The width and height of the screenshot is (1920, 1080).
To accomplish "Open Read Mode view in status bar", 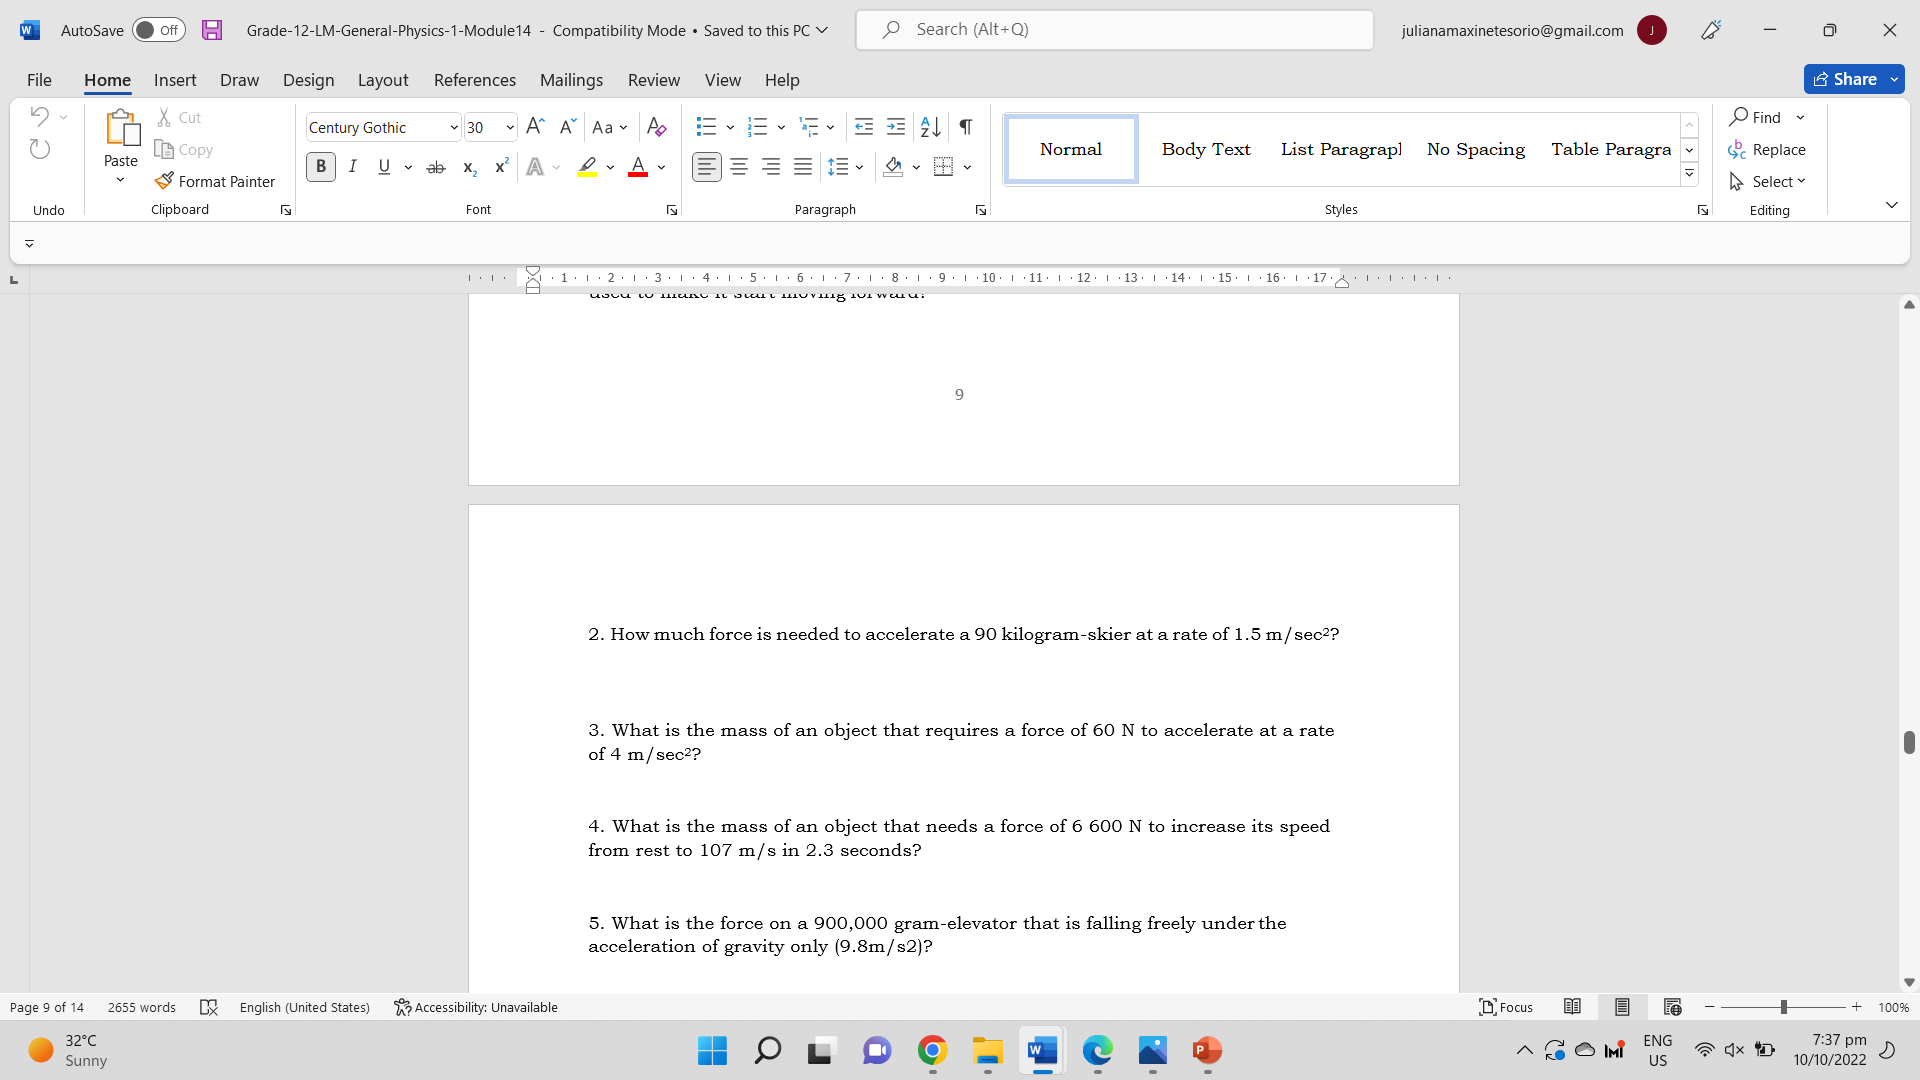I will [1572, 1007].
